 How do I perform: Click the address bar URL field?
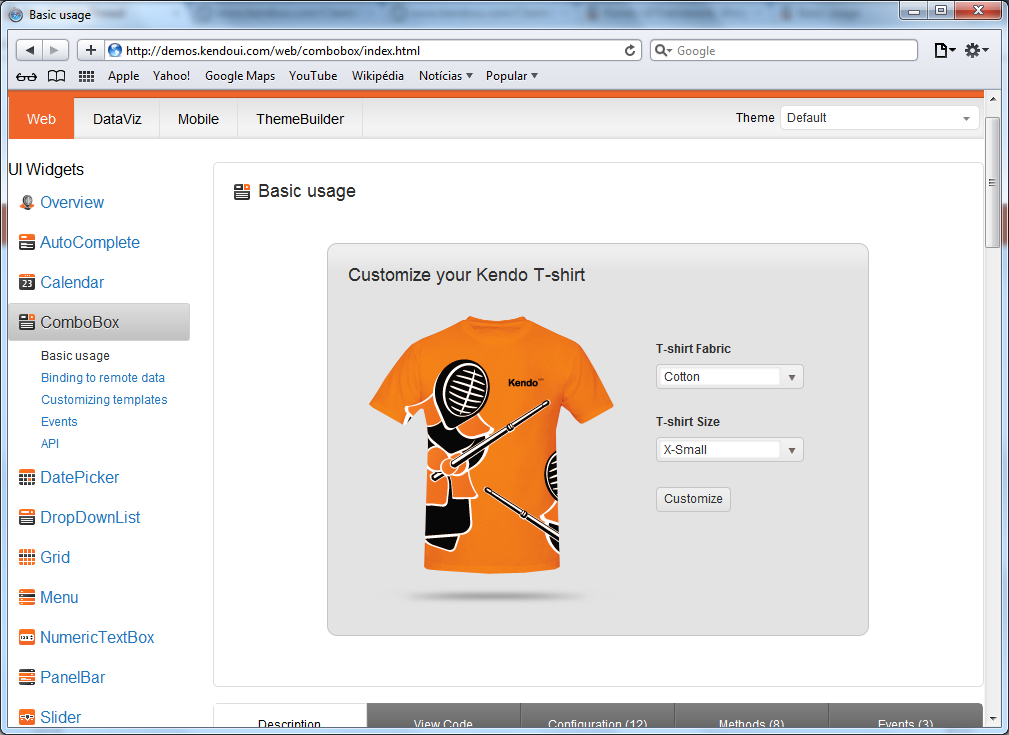[373, 50]
